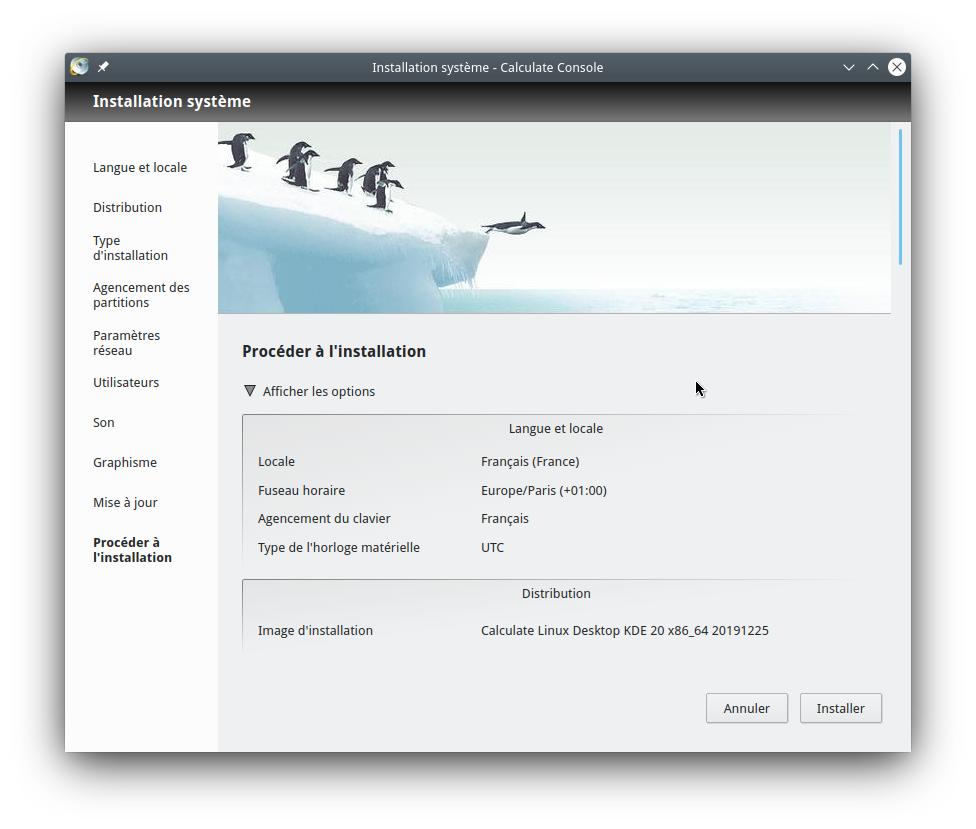Maximize window with the up chevron icon

[x=873, y=67]
